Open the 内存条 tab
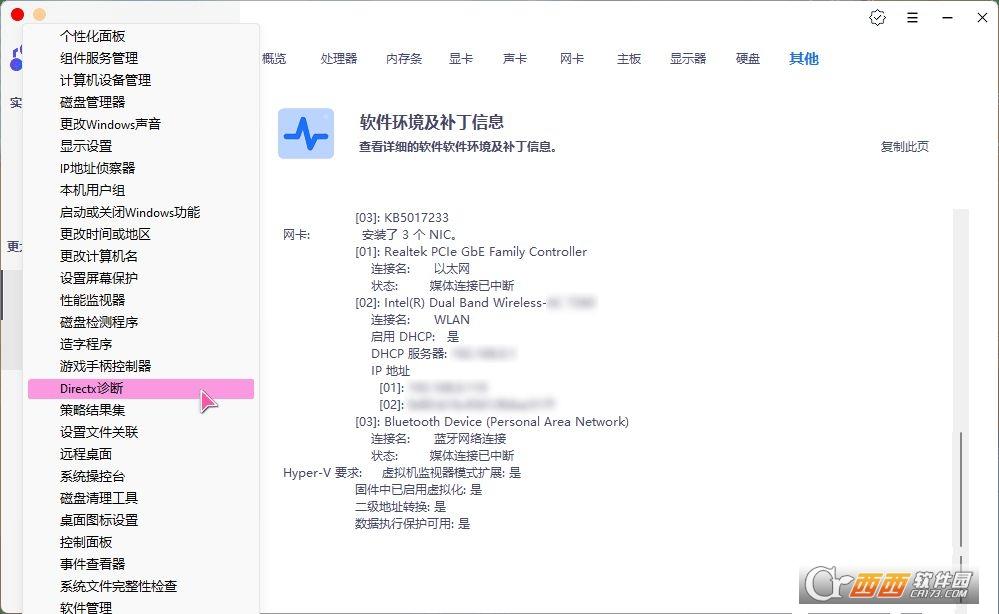 404,59
